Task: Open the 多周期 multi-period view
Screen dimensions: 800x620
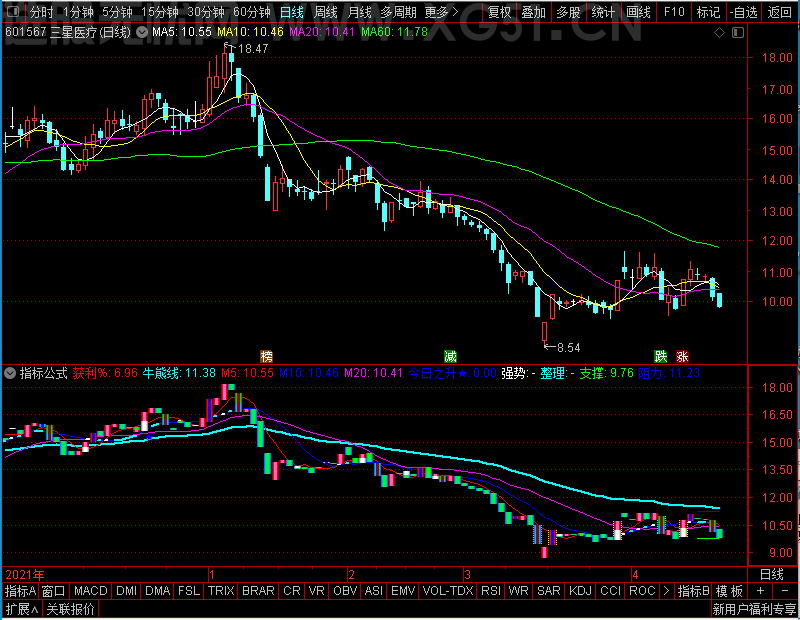Action: (x=398, y=12)
